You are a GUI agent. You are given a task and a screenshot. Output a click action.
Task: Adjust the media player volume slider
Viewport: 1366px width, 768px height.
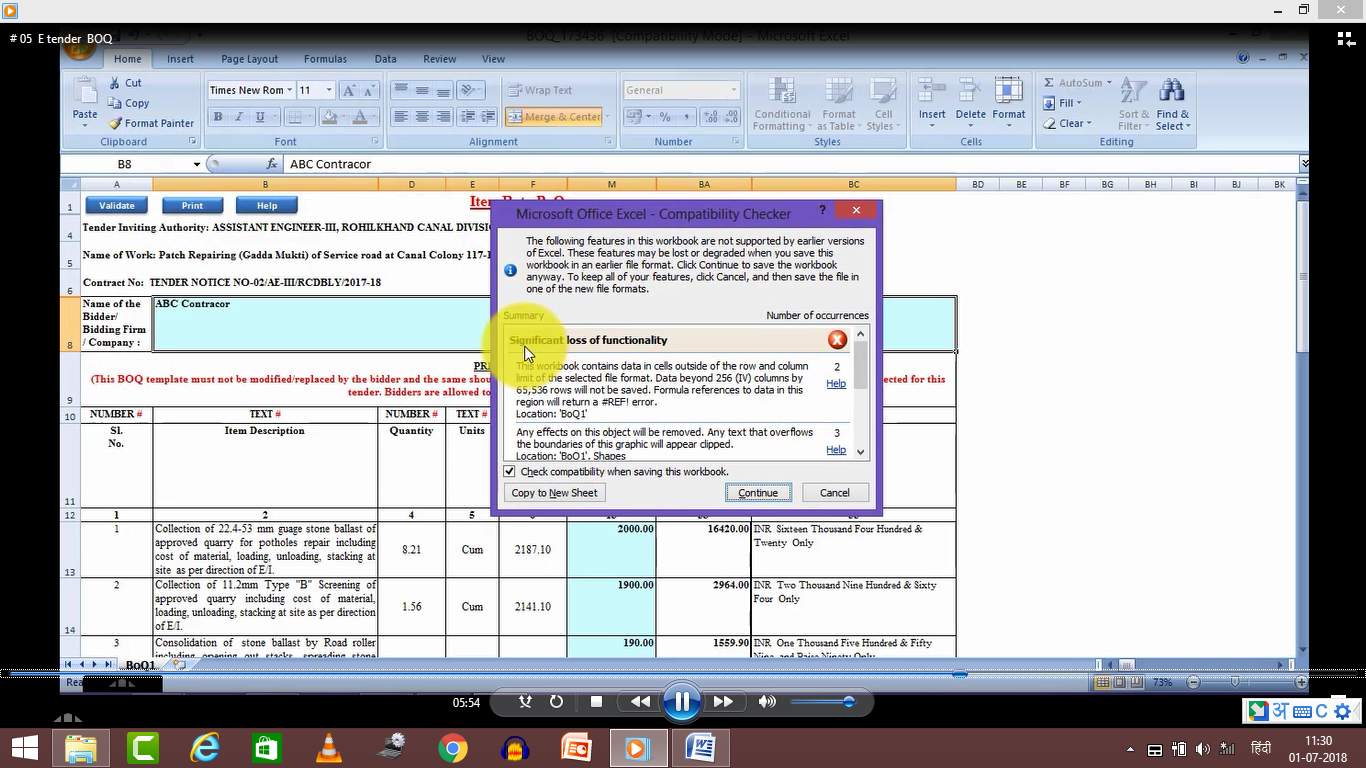click(822, 702)
